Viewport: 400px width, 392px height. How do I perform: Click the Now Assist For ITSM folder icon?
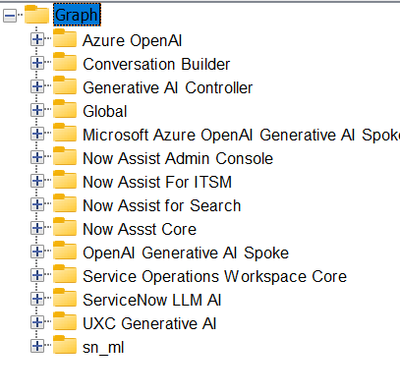65,180
